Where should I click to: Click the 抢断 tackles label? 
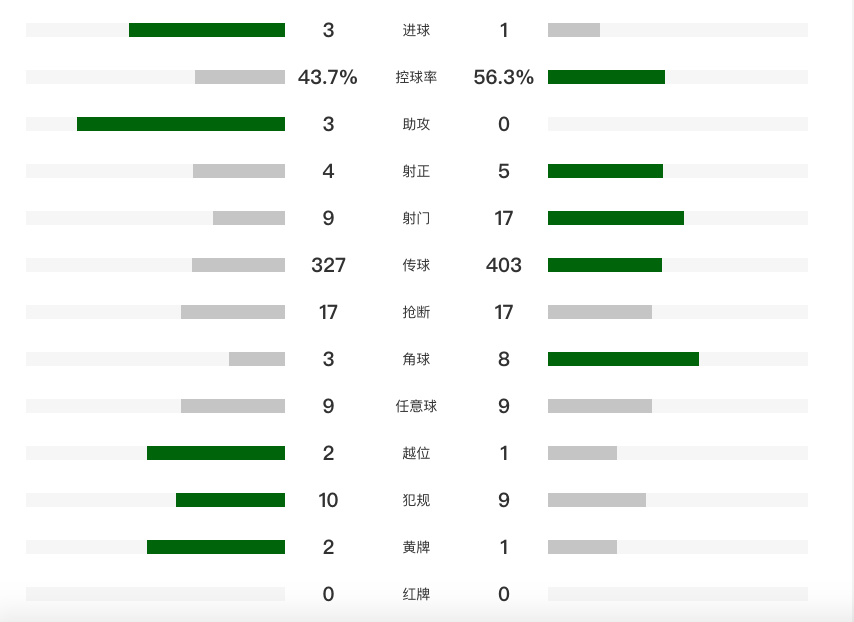pos(416,312)
